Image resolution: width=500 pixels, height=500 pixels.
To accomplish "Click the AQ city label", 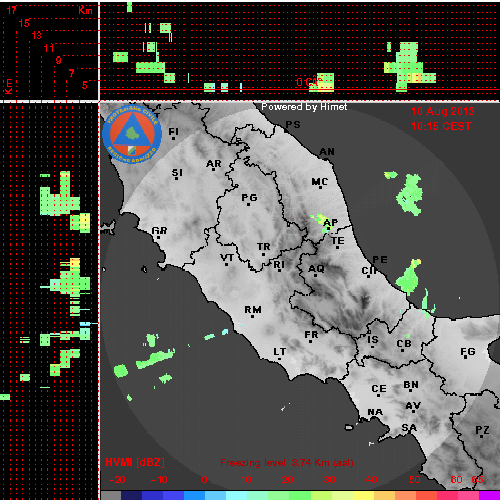I will coord(316,269).
